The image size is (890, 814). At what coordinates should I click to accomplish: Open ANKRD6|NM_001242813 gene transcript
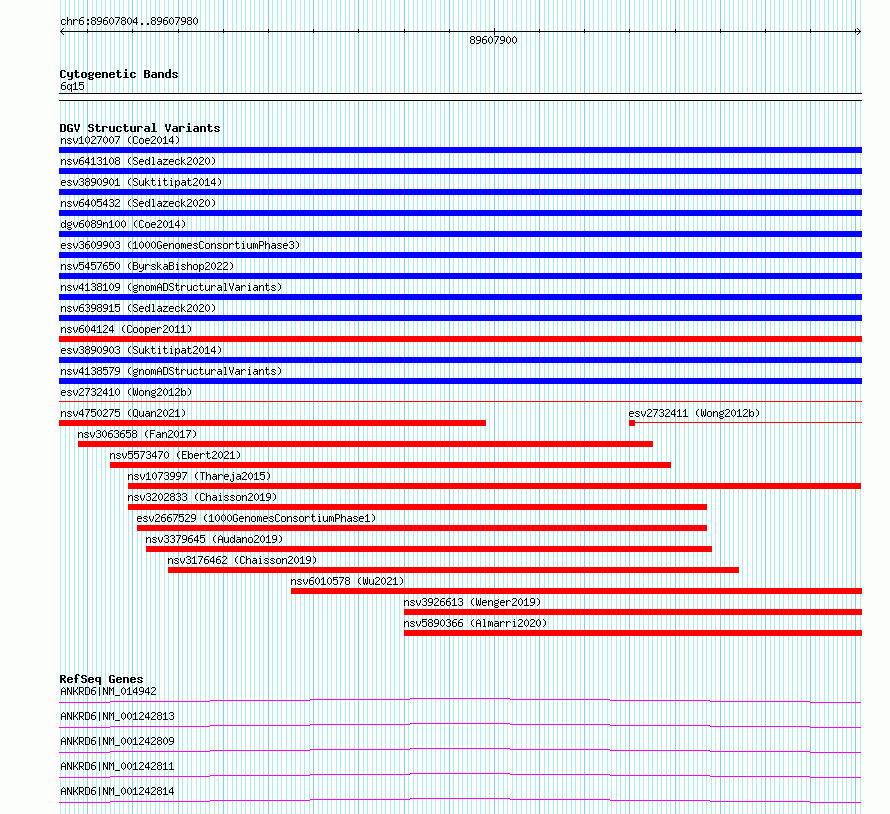[117, 716]
